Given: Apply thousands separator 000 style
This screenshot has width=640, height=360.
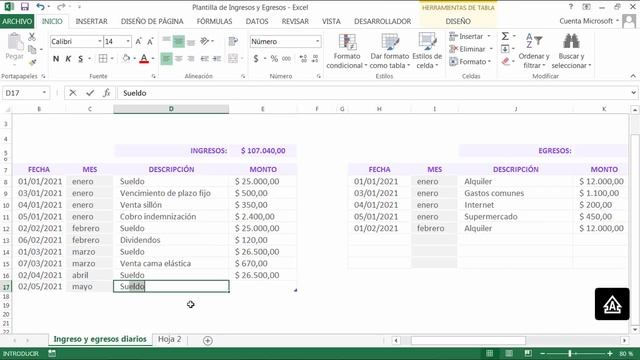Looking at the screenshot, I should [x=287, y=59].
